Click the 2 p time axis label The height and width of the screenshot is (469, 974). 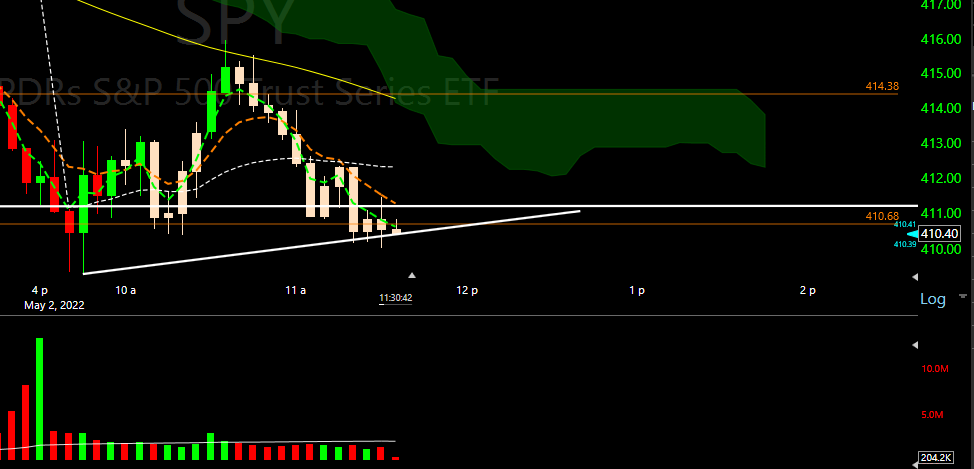[x=808, y=290]
